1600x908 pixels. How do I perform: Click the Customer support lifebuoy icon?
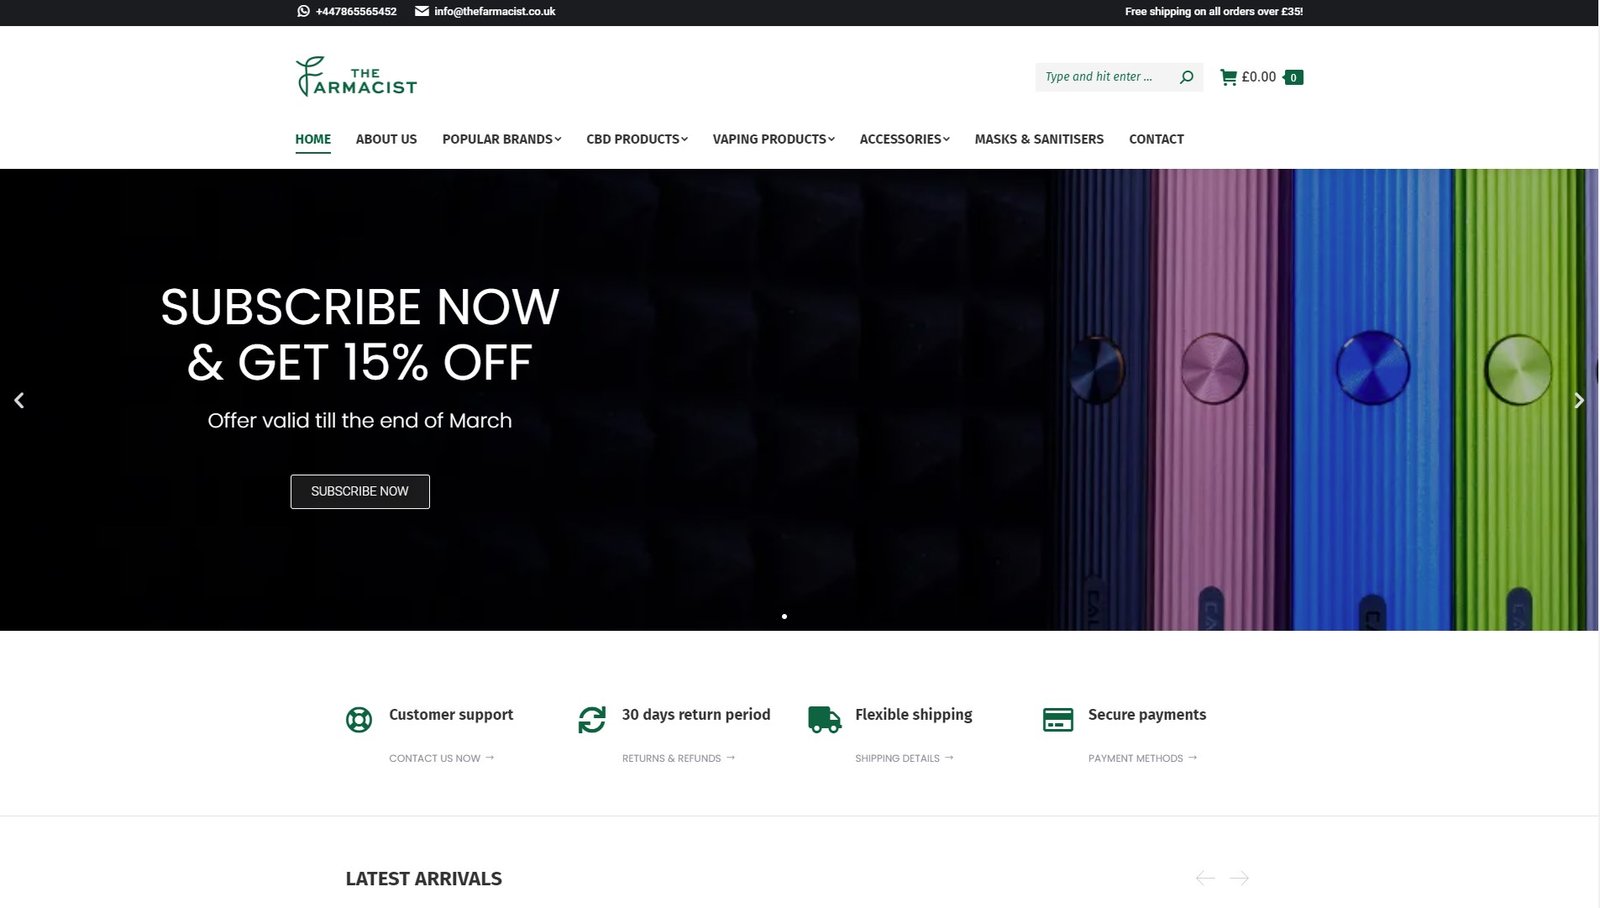[x=359, y=719]
